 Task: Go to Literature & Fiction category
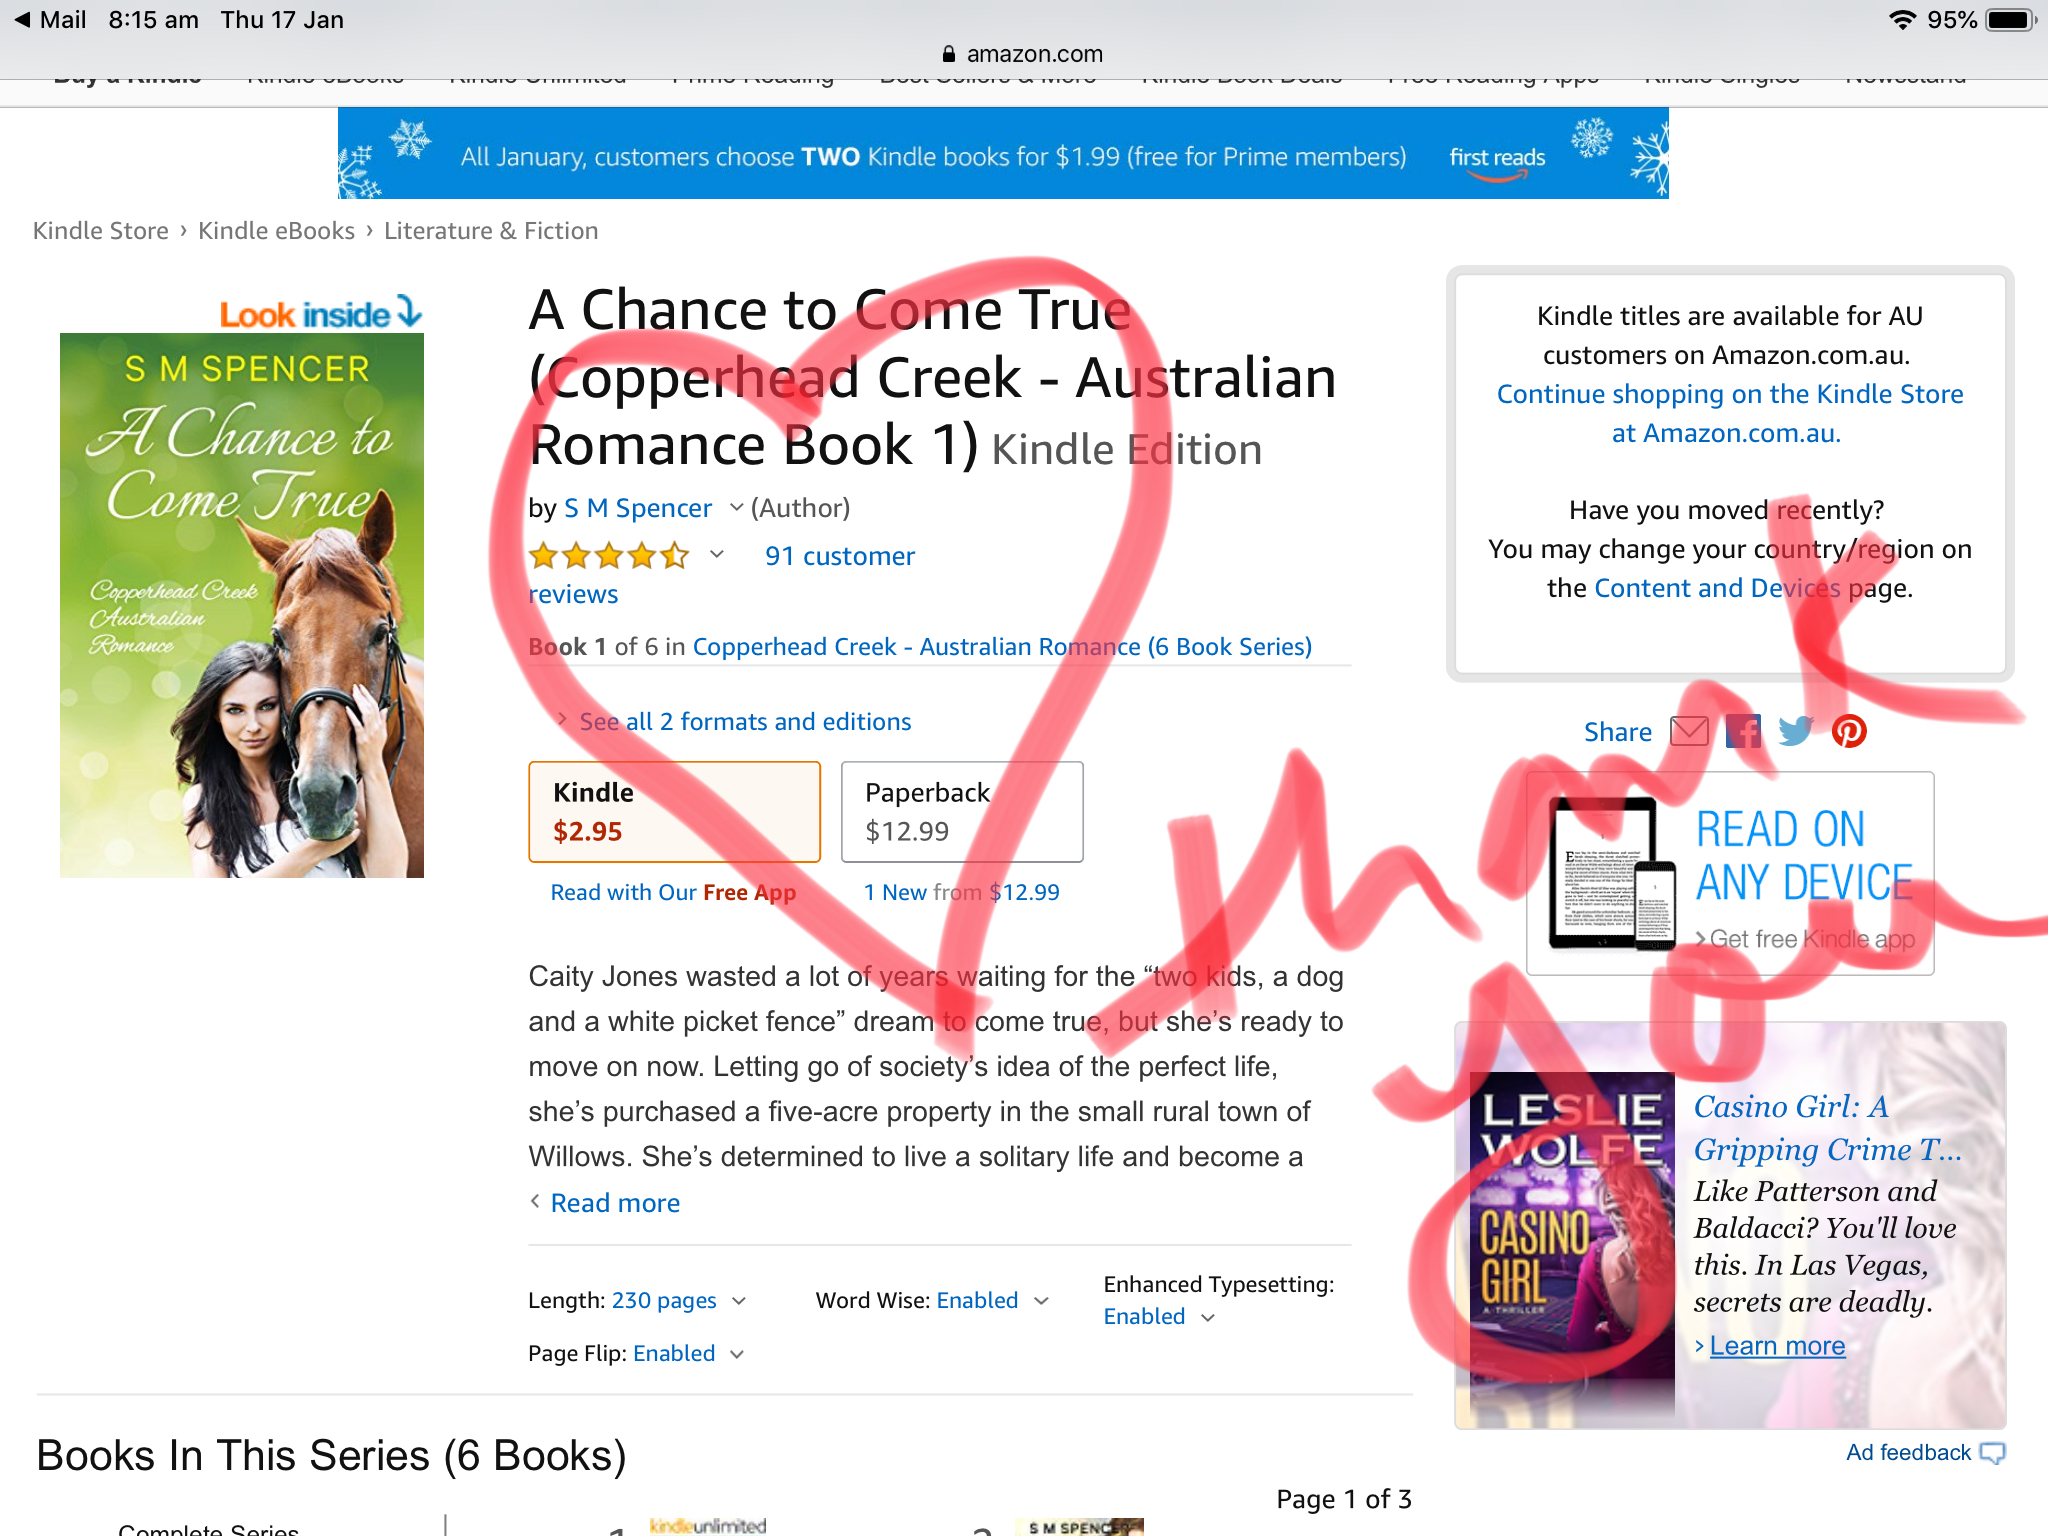pos(491,231)
